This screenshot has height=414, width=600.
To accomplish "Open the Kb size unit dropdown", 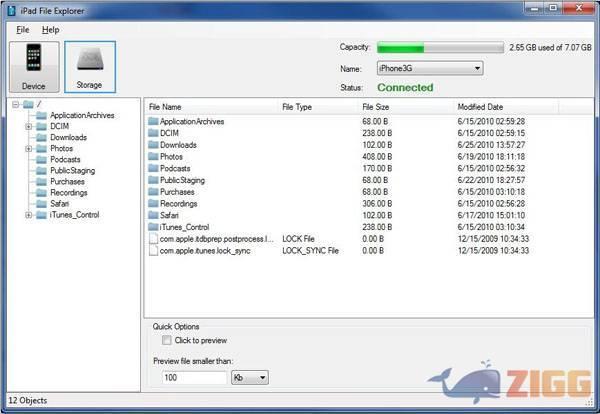I will pyautogui.click(x=249, y=378).
